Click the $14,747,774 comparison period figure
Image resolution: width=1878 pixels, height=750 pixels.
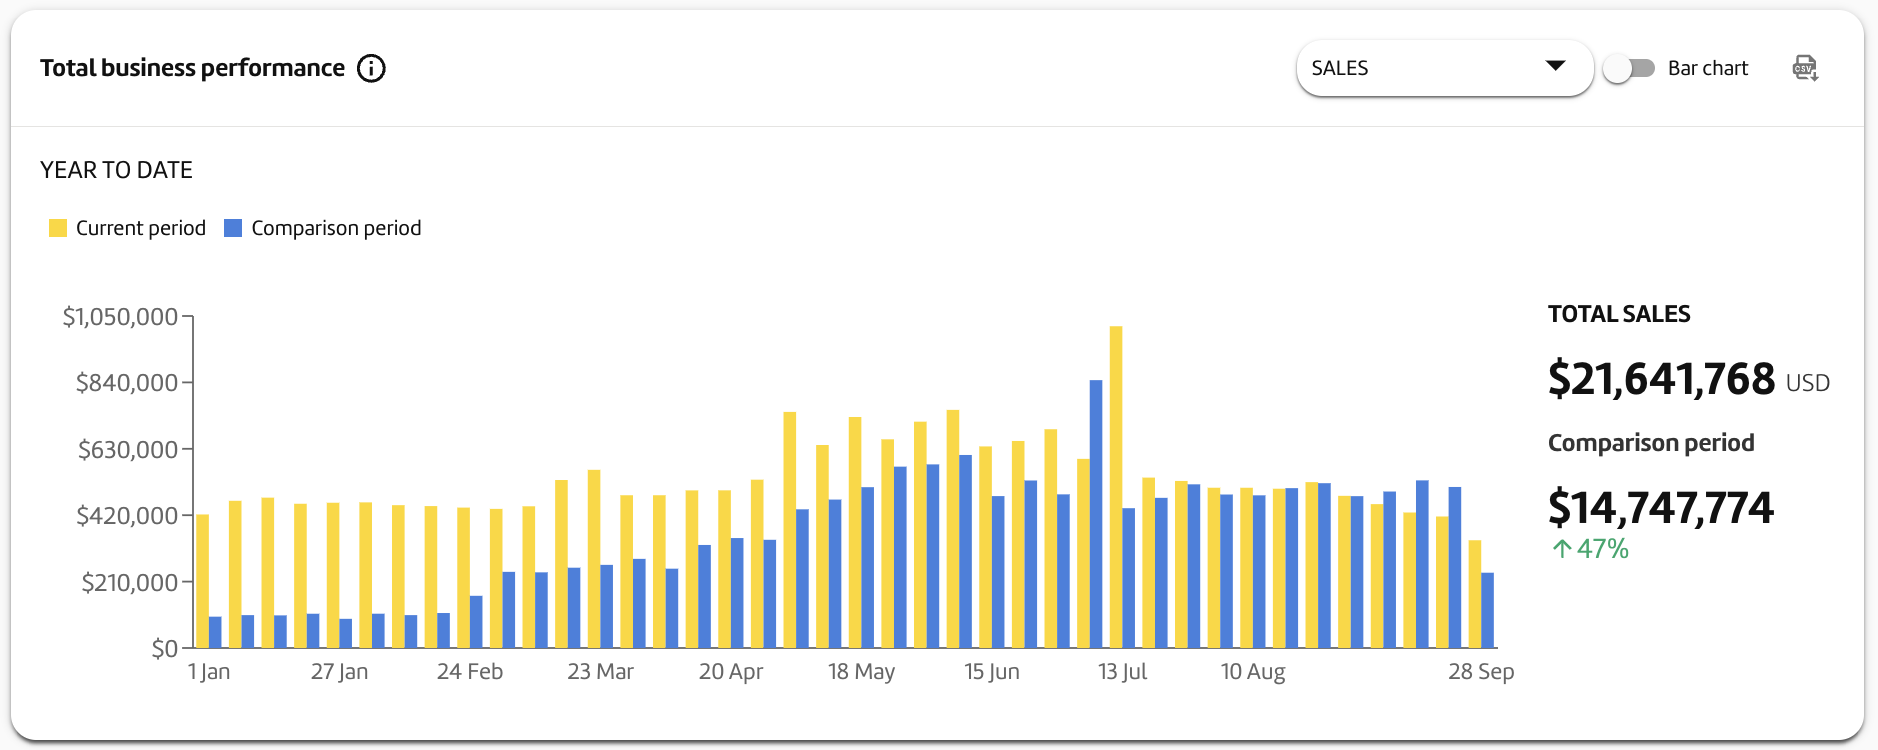1661,508
